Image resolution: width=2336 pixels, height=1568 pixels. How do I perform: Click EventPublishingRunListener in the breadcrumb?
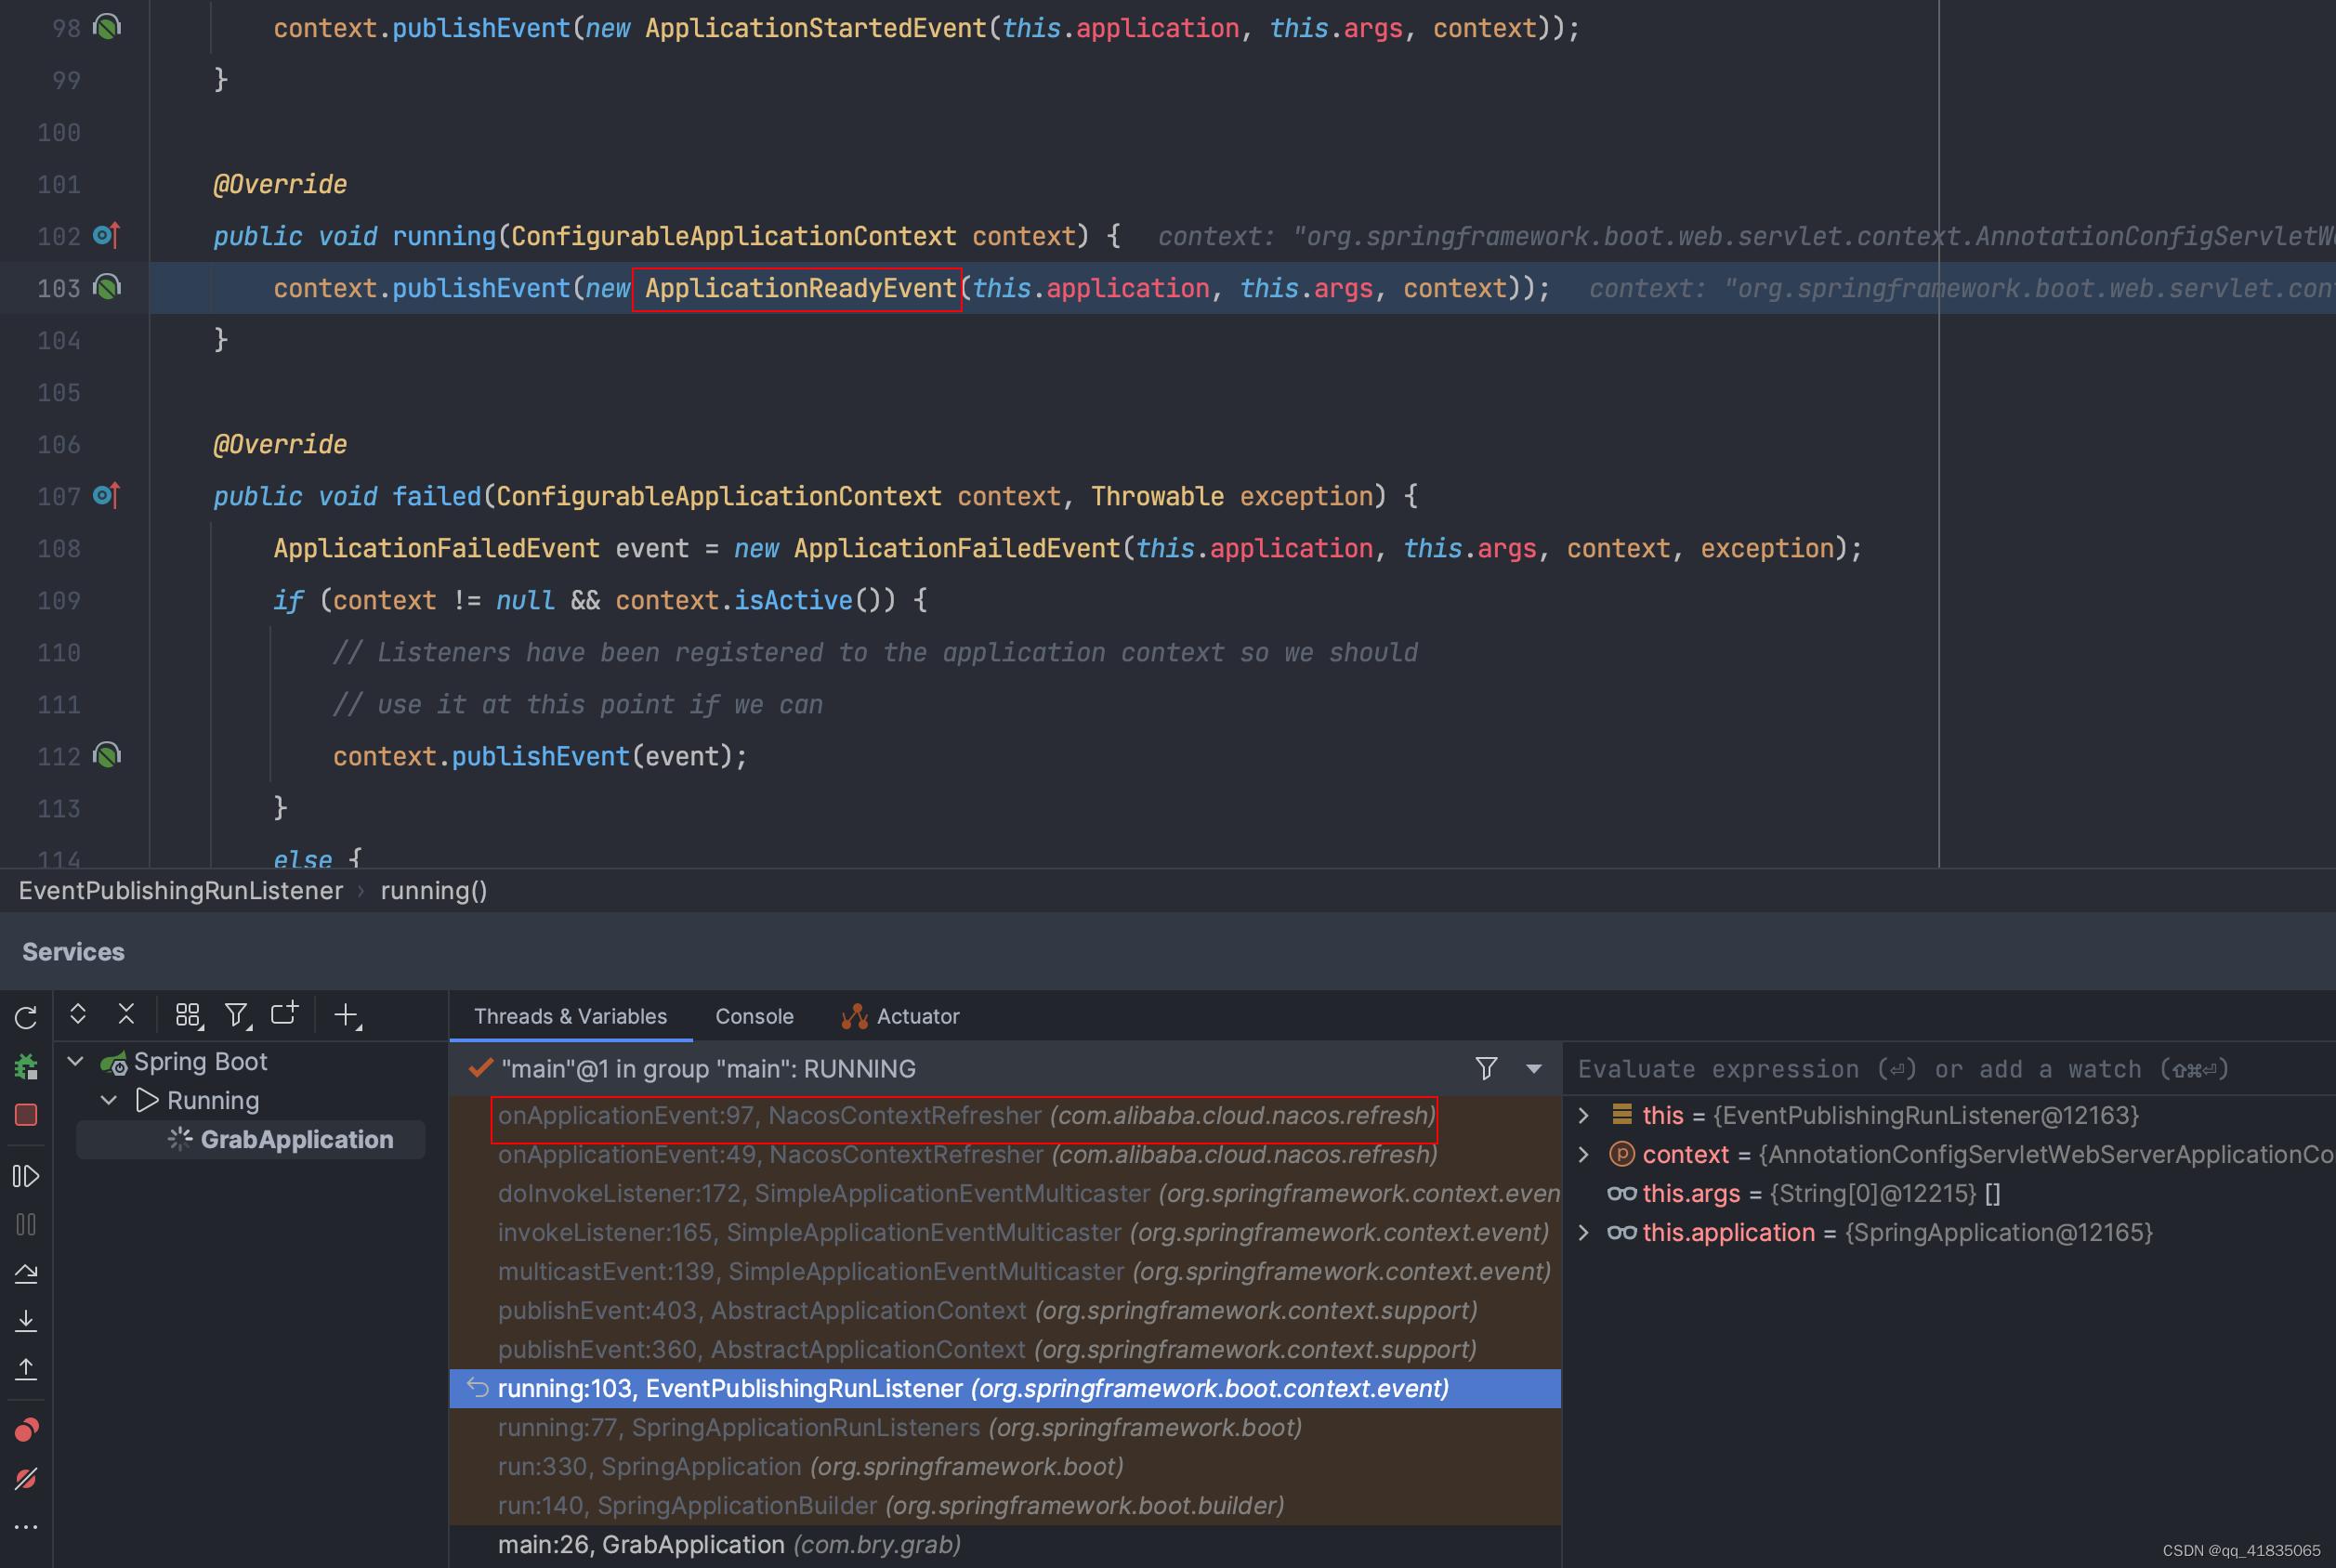[x=180, y=890]
